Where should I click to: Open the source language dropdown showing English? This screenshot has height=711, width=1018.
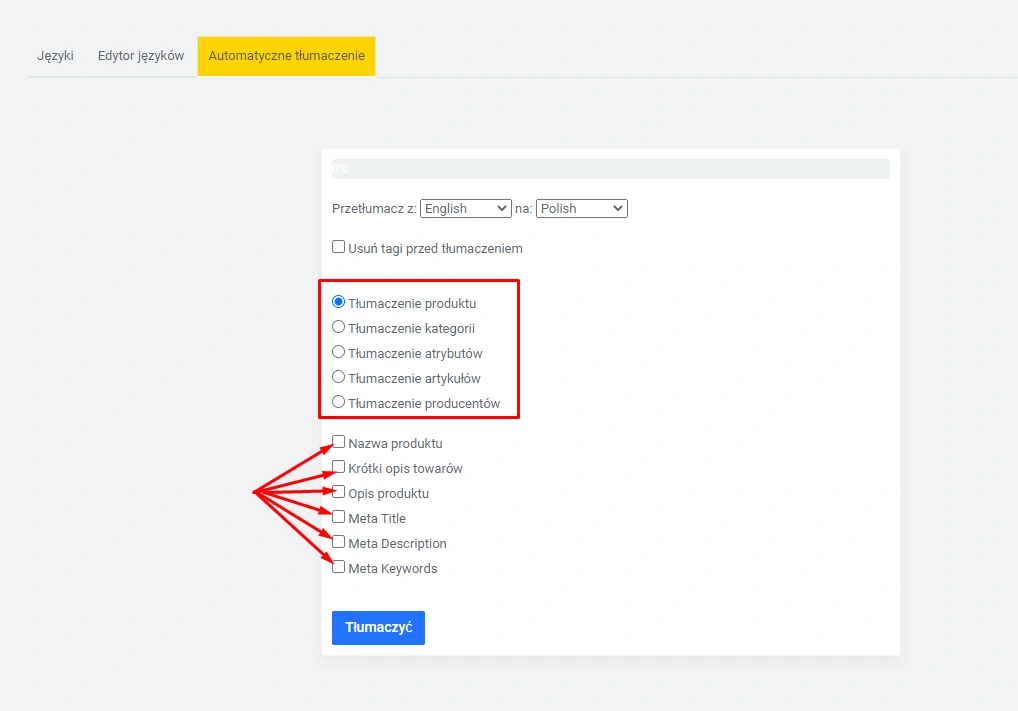[x=466, y=208]
